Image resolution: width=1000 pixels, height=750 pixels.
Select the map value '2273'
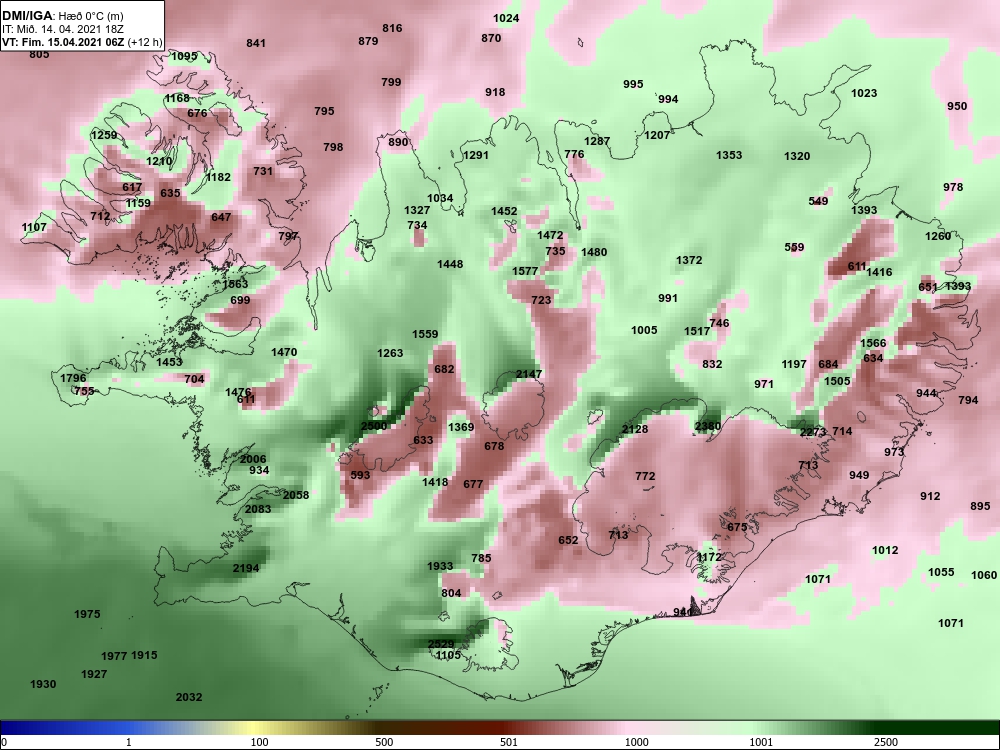pos(813,432)
